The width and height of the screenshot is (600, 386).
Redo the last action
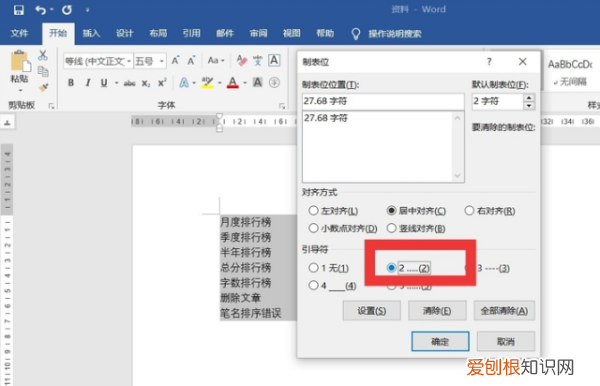[67, 10]
